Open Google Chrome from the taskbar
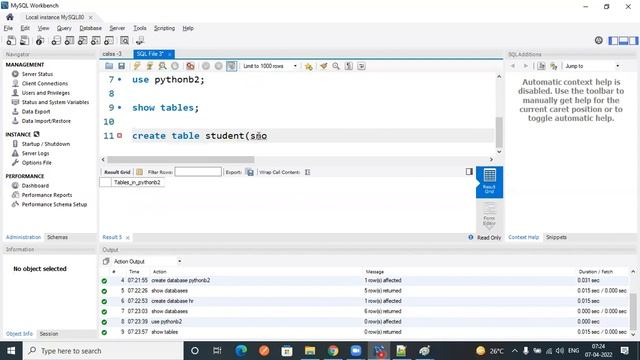The width and height of the screenshot is (640, 360). pos(333,351)
